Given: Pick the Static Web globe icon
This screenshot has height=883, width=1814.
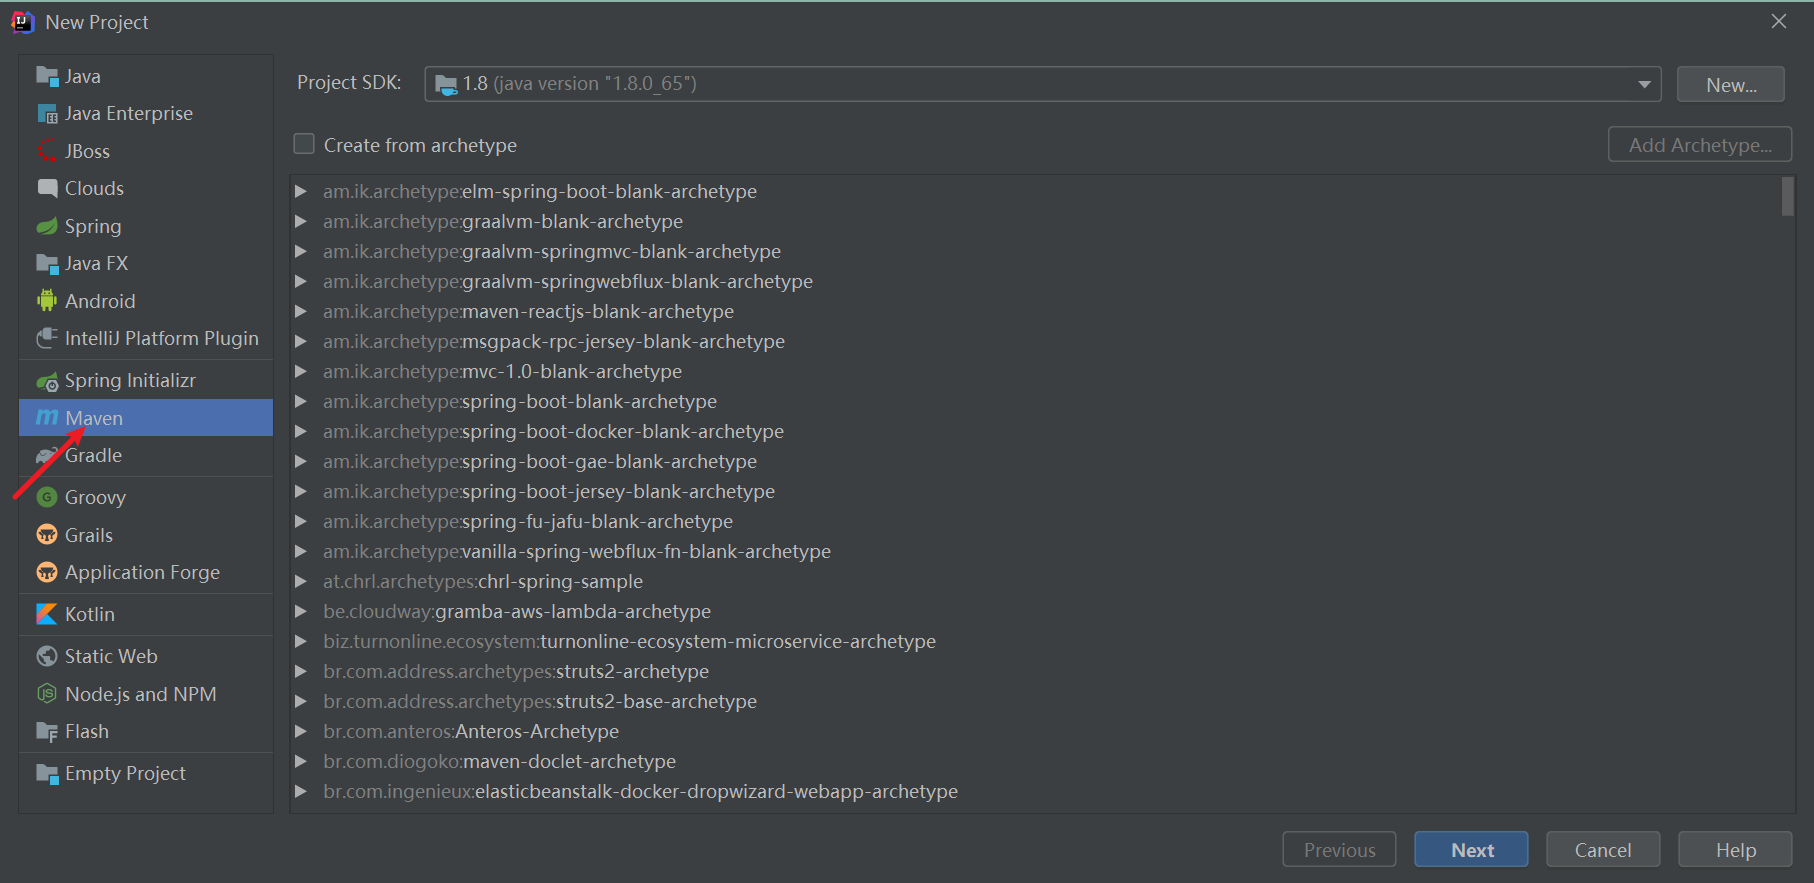Looking at the screenshot, I should coord(47,656).
